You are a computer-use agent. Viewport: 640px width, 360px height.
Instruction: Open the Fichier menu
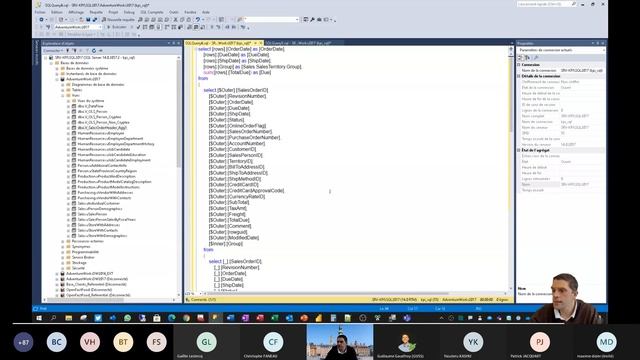[40, 12]
